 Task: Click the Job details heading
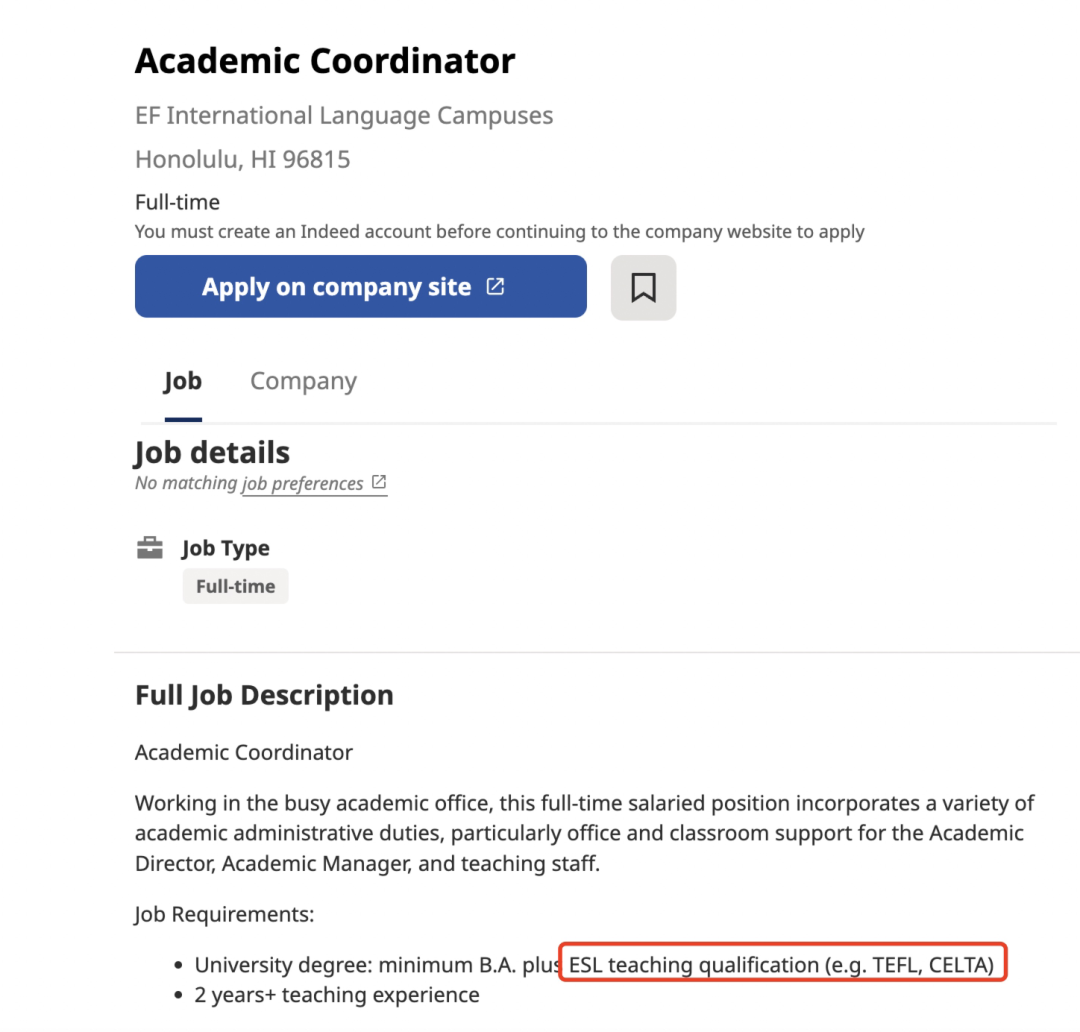point(212,453)
